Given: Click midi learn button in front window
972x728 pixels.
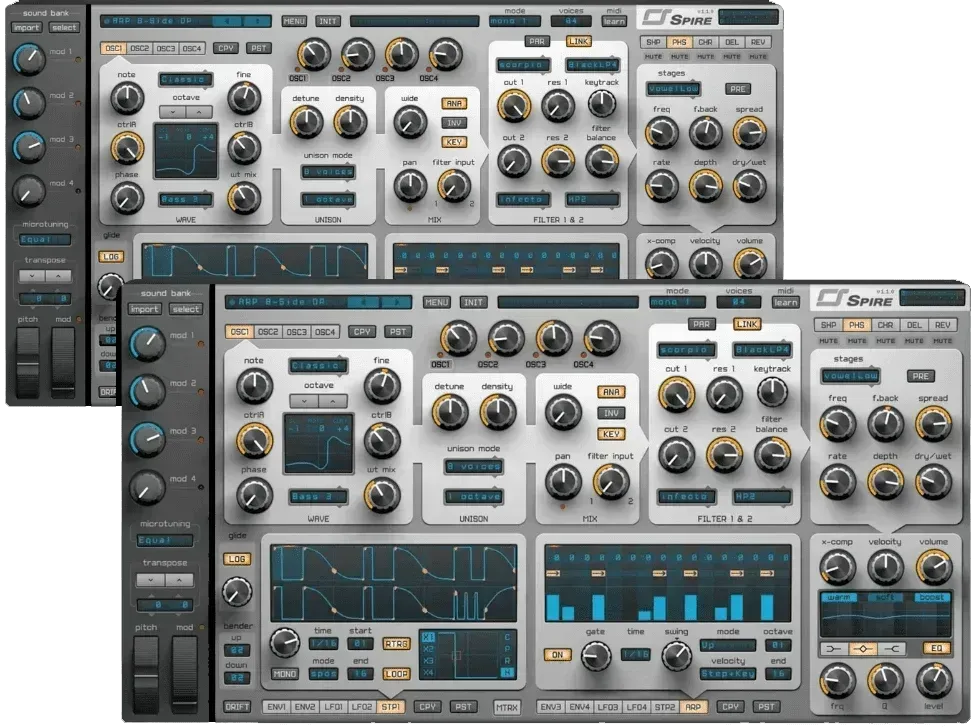Looking at the screenshot, I should 785,303.
